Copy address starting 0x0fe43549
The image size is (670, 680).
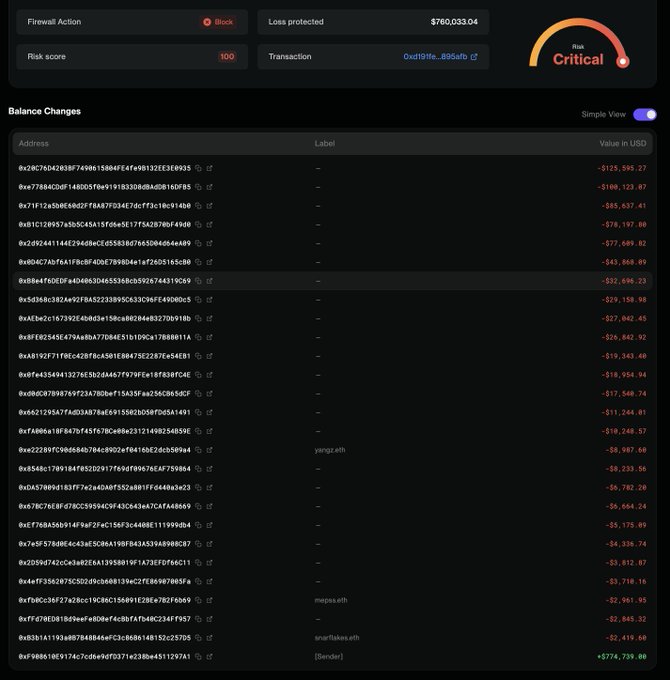click(198, 375)
